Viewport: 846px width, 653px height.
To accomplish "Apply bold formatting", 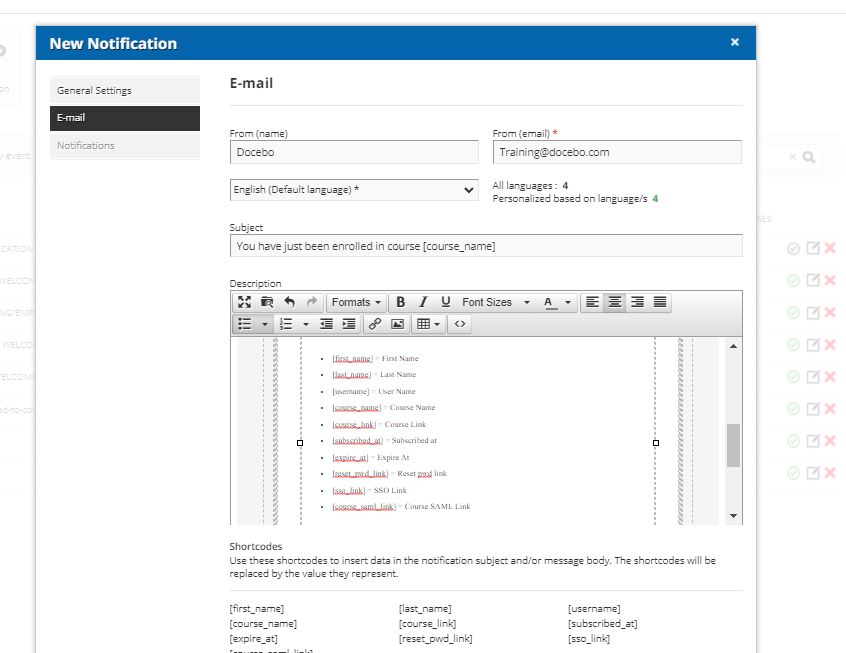I will pyautogui.click(x=400, y=302).
